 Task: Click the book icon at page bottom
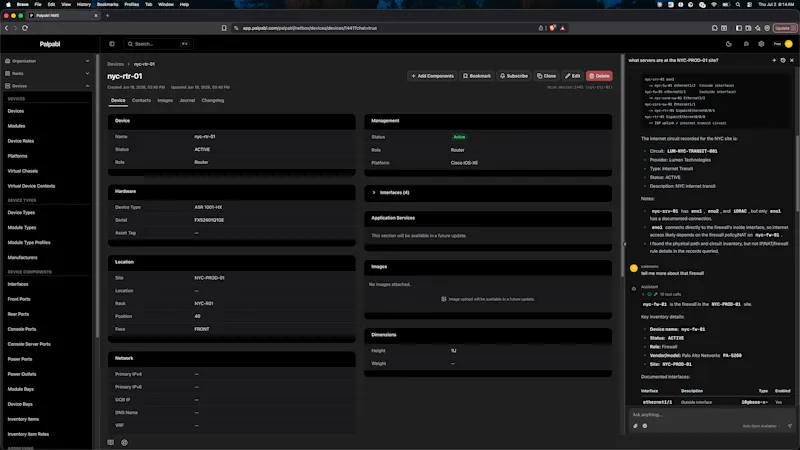(x=111, y=442)
